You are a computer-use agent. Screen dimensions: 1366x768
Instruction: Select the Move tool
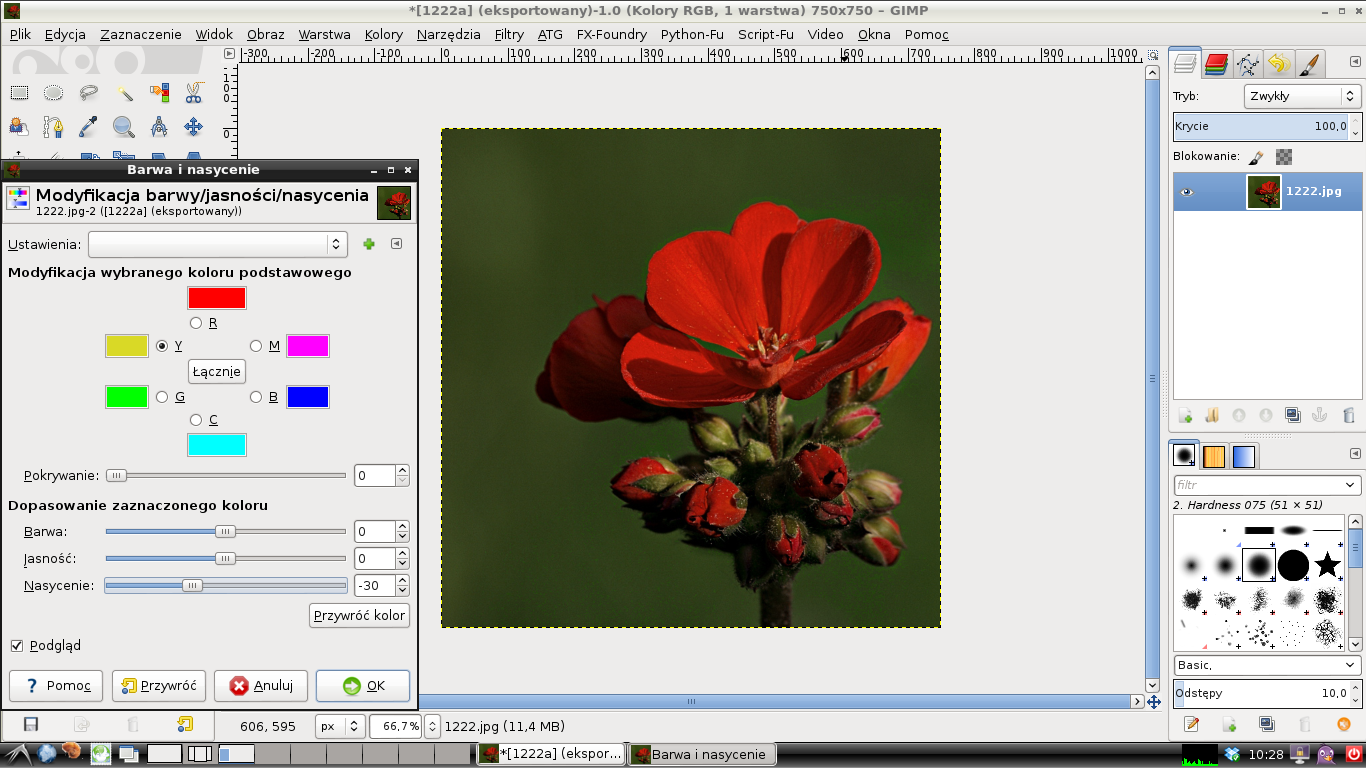pyautogui.click(x=194, y=127)
